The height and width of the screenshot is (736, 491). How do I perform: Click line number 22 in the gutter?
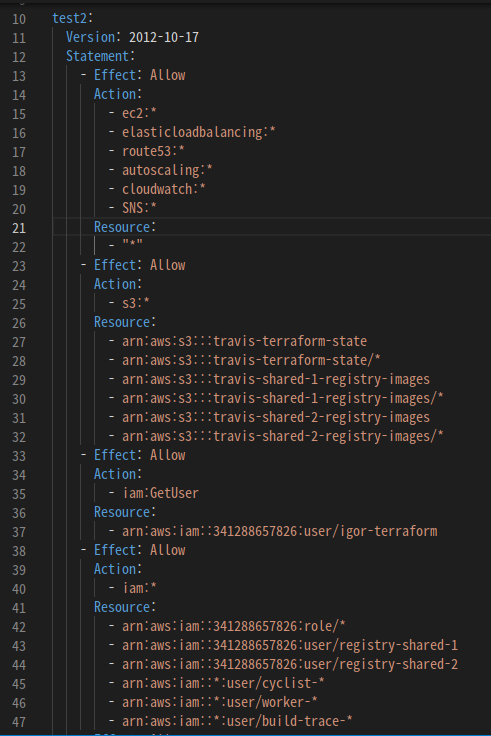19,247
